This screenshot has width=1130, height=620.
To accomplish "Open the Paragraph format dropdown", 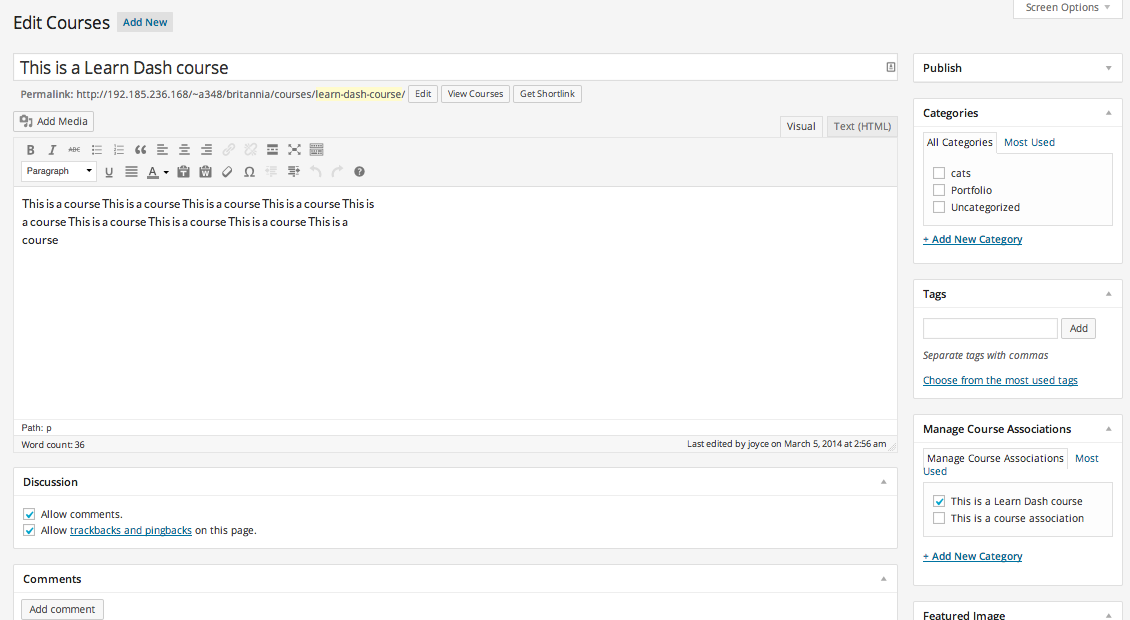I will [x=59, y=171].
